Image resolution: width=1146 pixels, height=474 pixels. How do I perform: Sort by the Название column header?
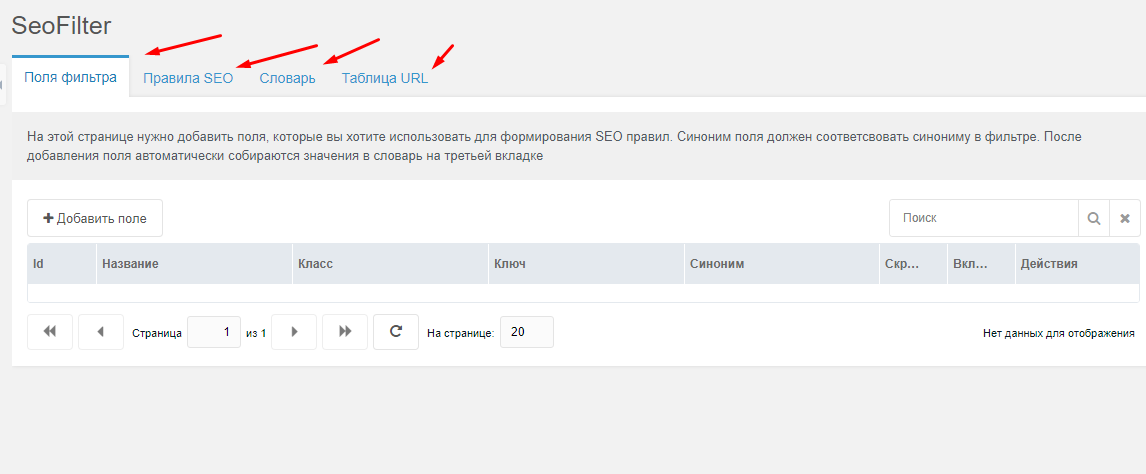[194, 264]
